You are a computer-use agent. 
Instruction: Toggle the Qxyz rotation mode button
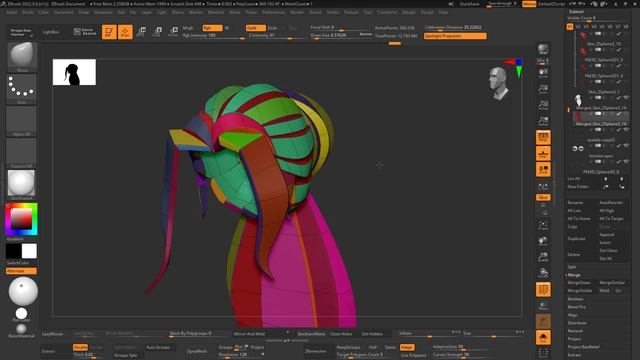pos(543,197)
